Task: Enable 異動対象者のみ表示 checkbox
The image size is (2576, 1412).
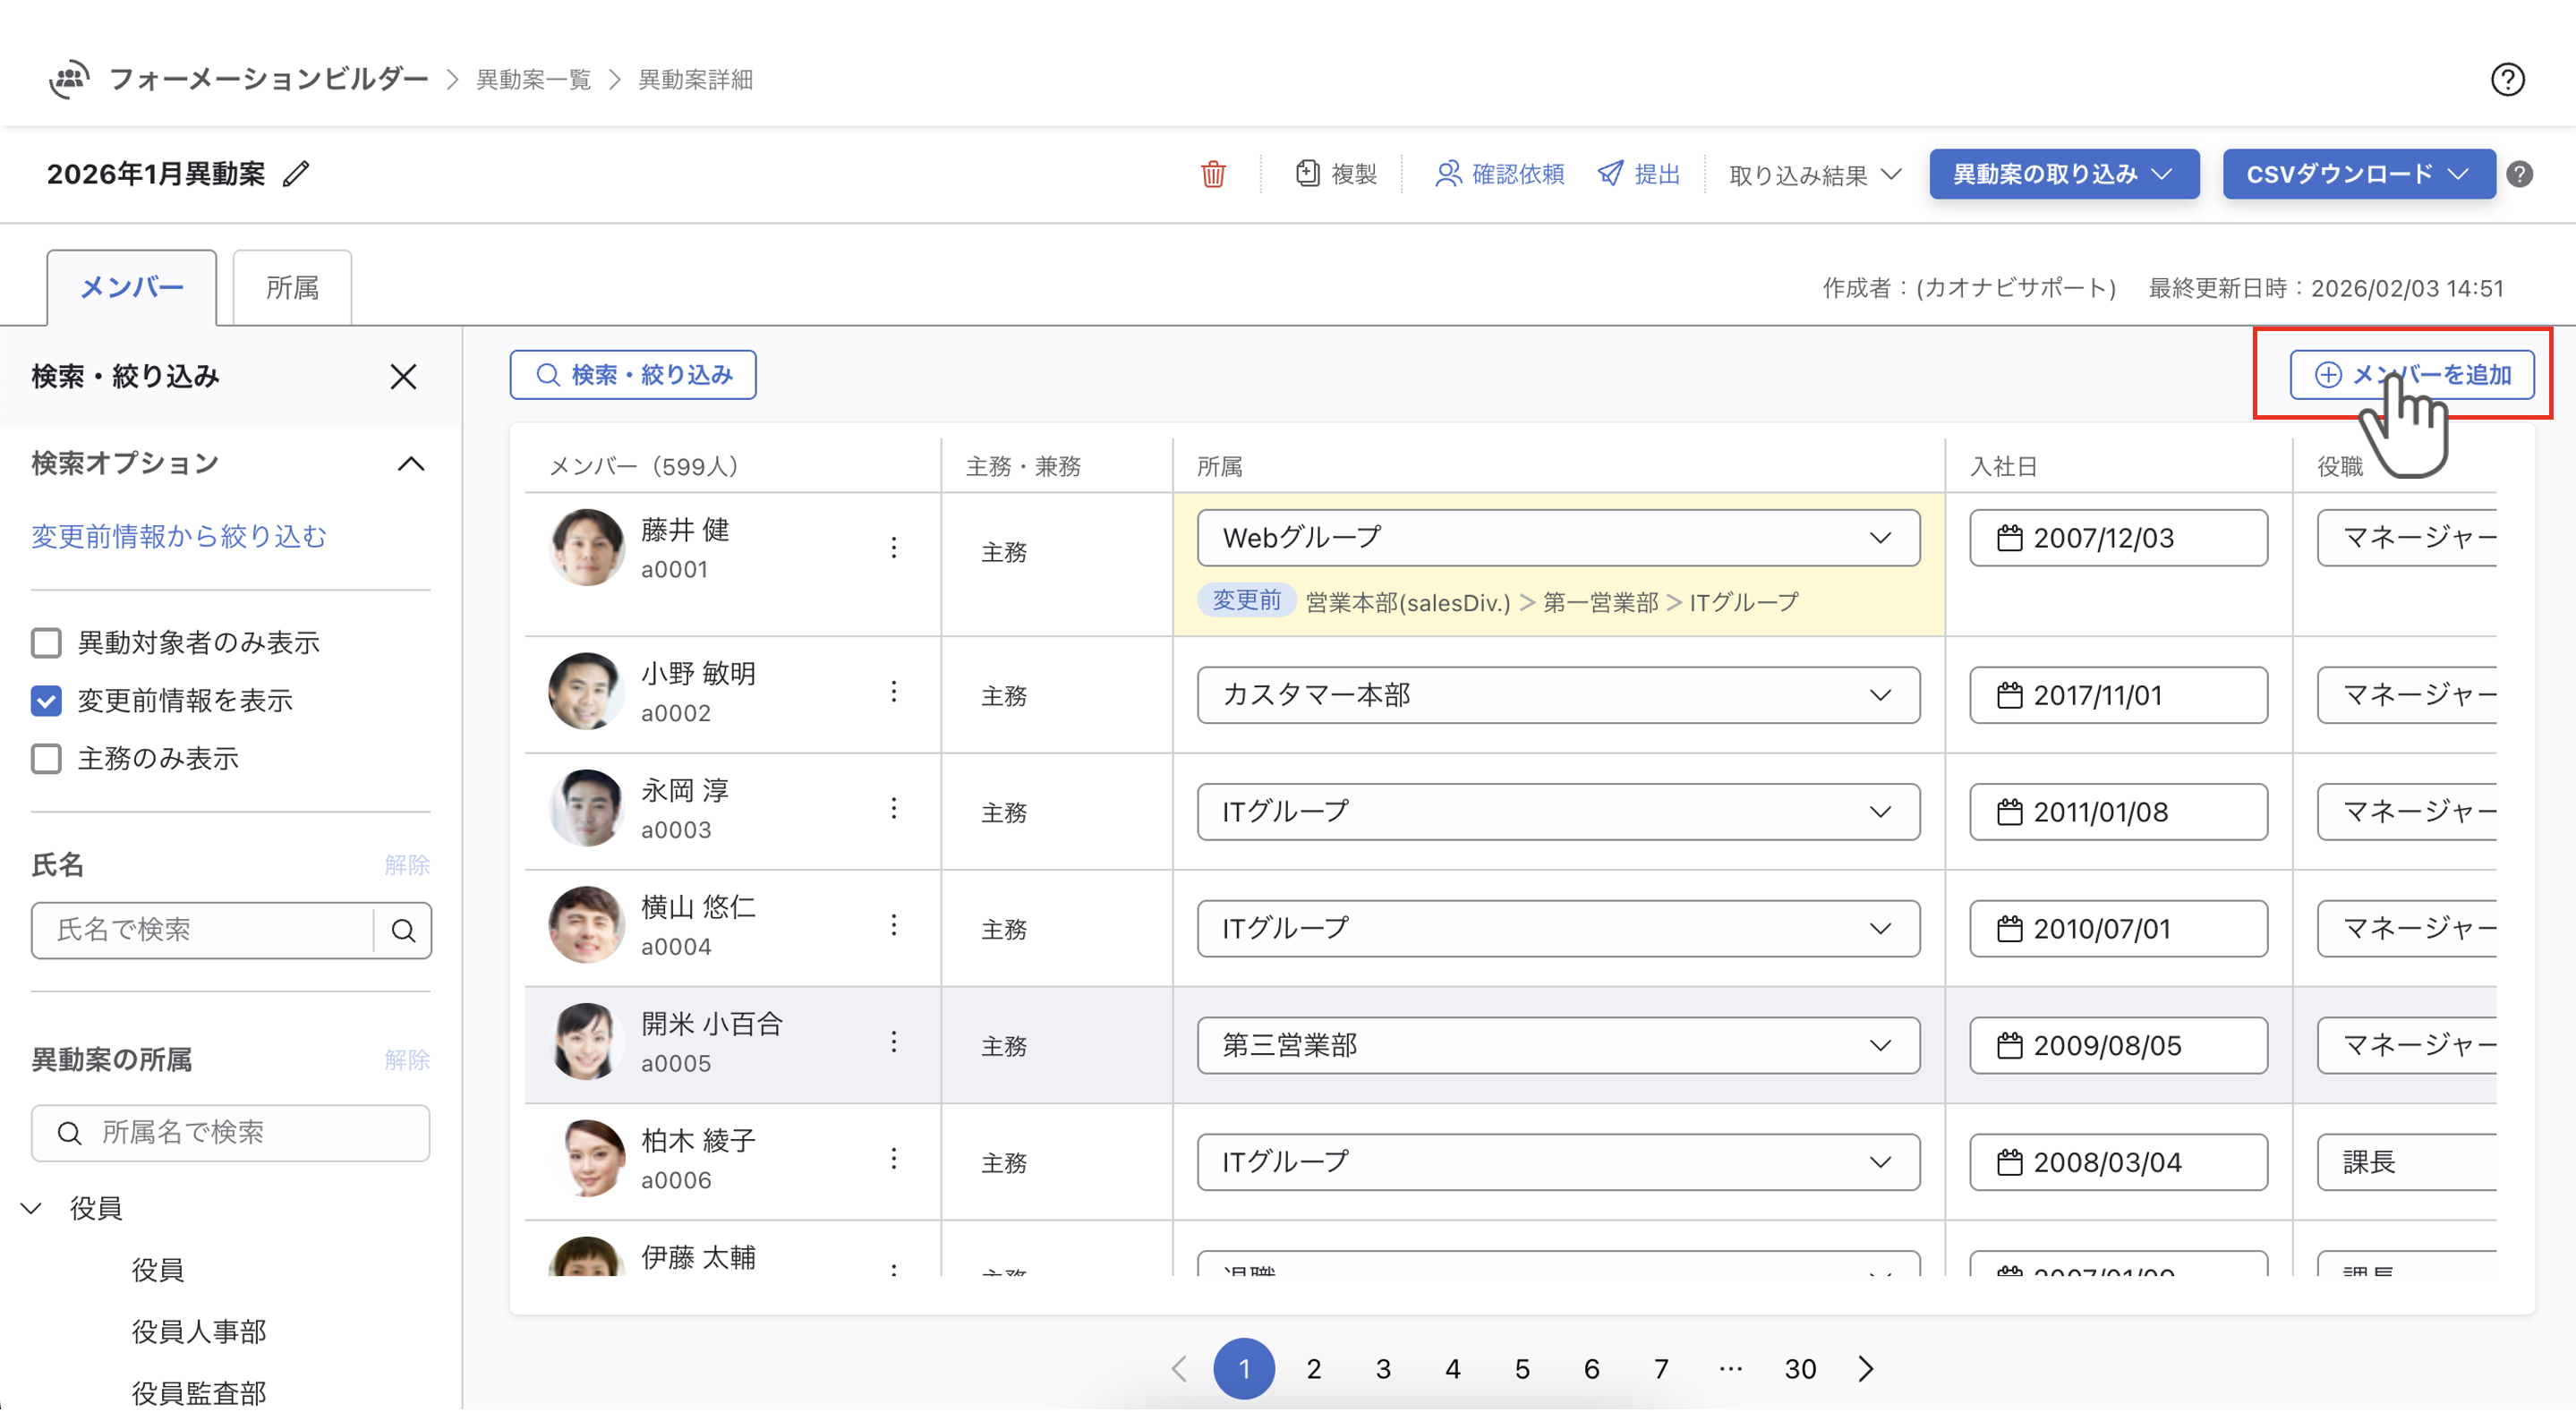Action: click(46, 643)
